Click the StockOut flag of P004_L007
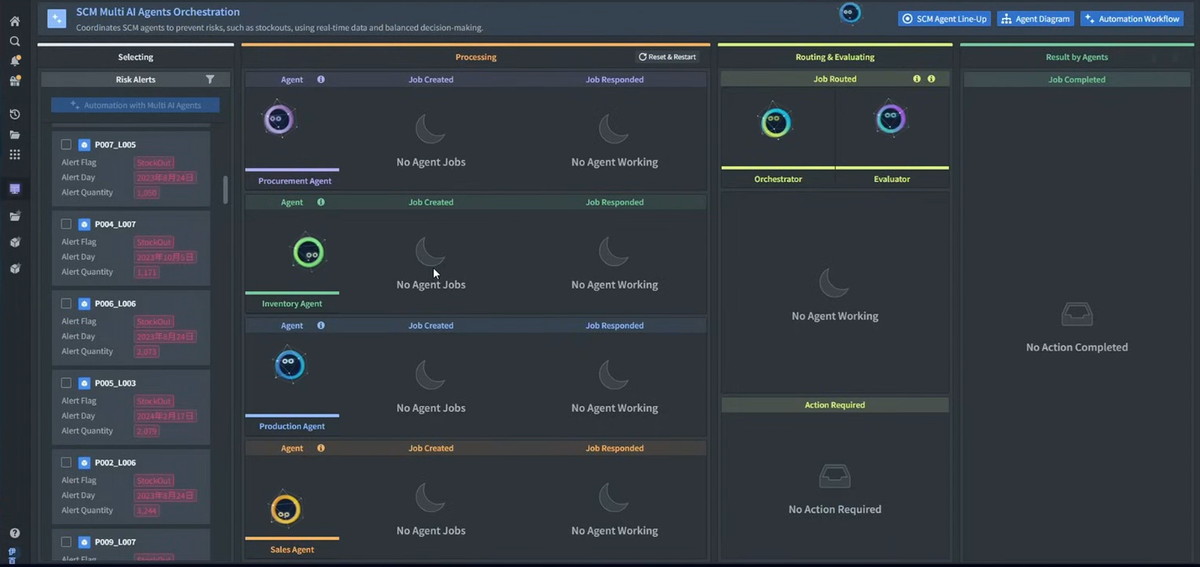 [x=154, y=242]
